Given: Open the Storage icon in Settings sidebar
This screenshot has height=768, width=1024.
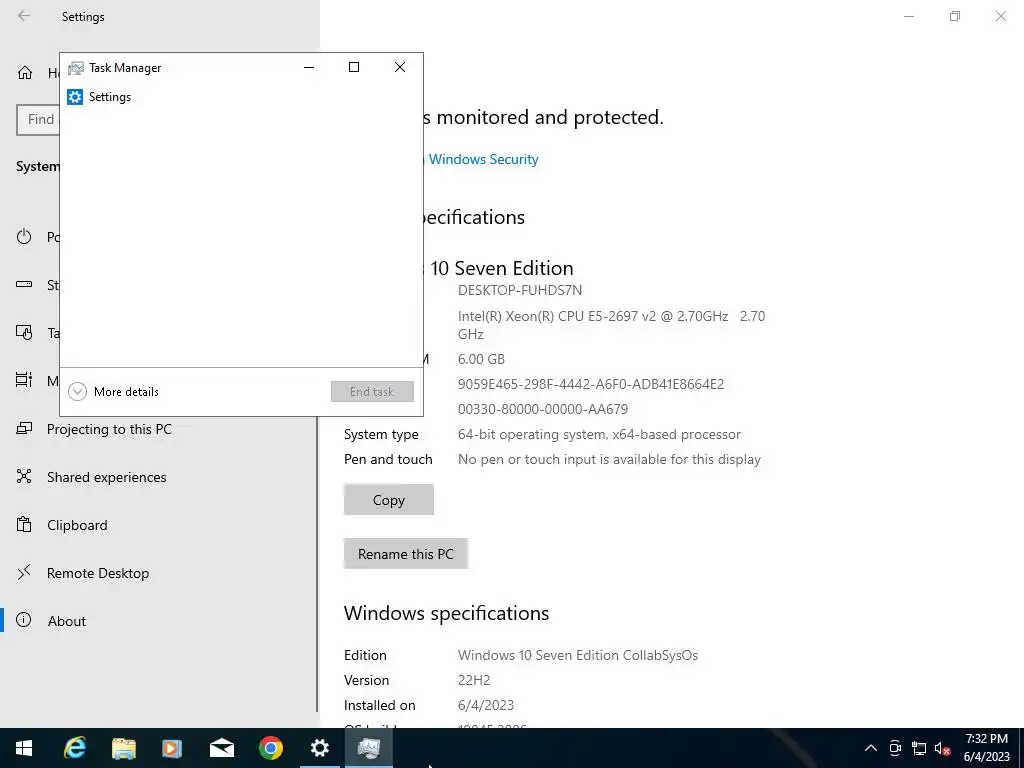Looking at the screenshot, I should [x=24, y=284].
